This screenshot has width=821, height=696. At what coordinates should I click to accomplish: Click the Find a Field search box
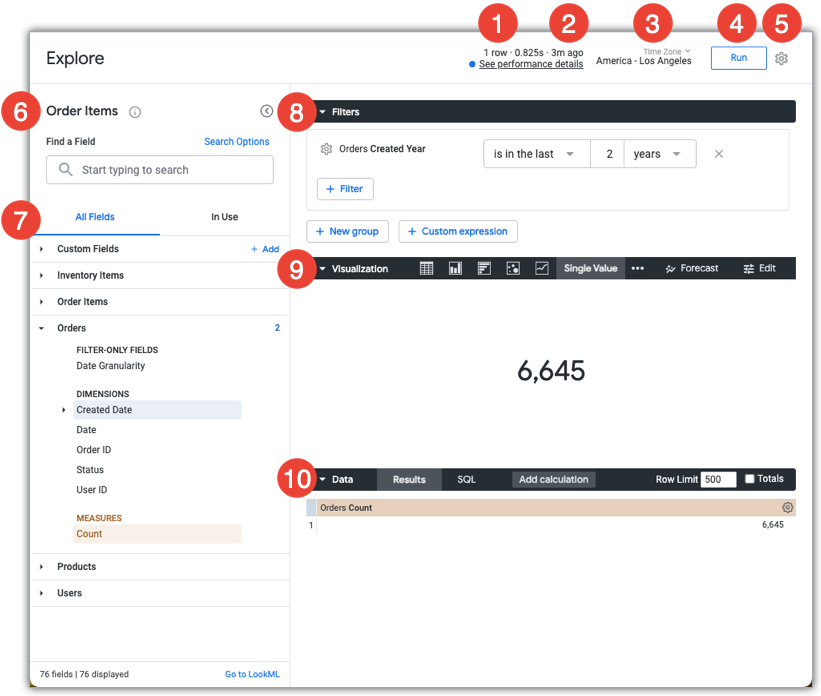tap(160, 170)
